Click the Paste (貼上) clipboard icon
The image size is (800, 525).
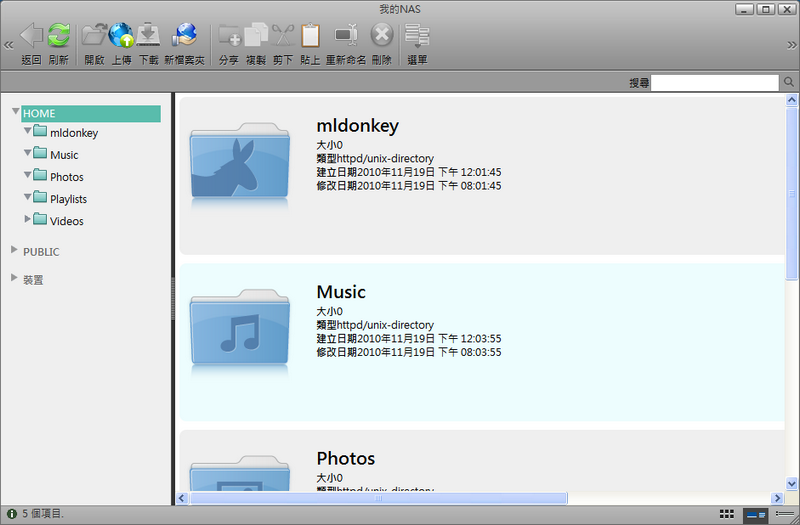click(x=310, y=36)
